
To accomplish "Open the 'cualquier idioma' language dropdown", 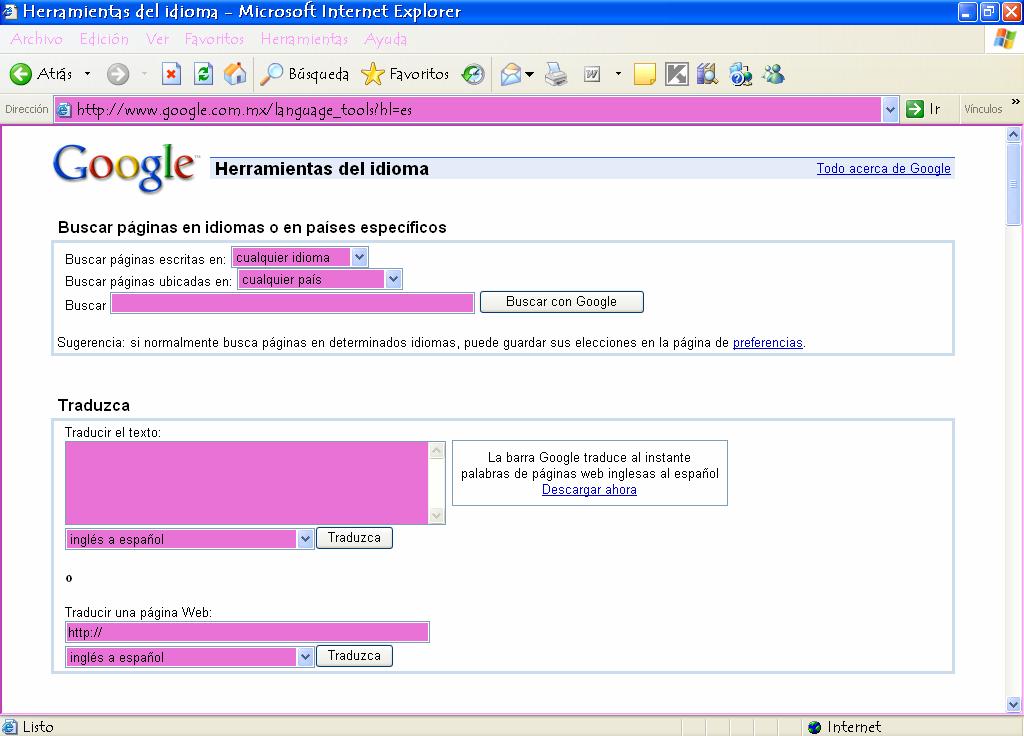I will [x=300, y=257].
